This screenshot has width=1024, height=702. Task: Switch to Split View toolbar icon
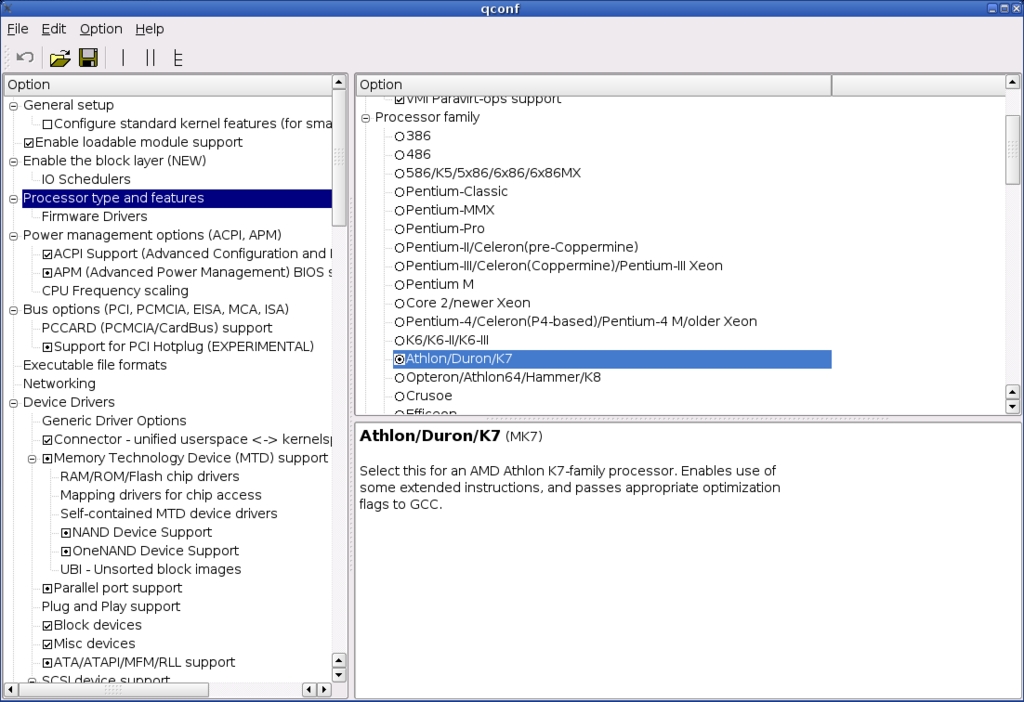[x=150, y=58]
